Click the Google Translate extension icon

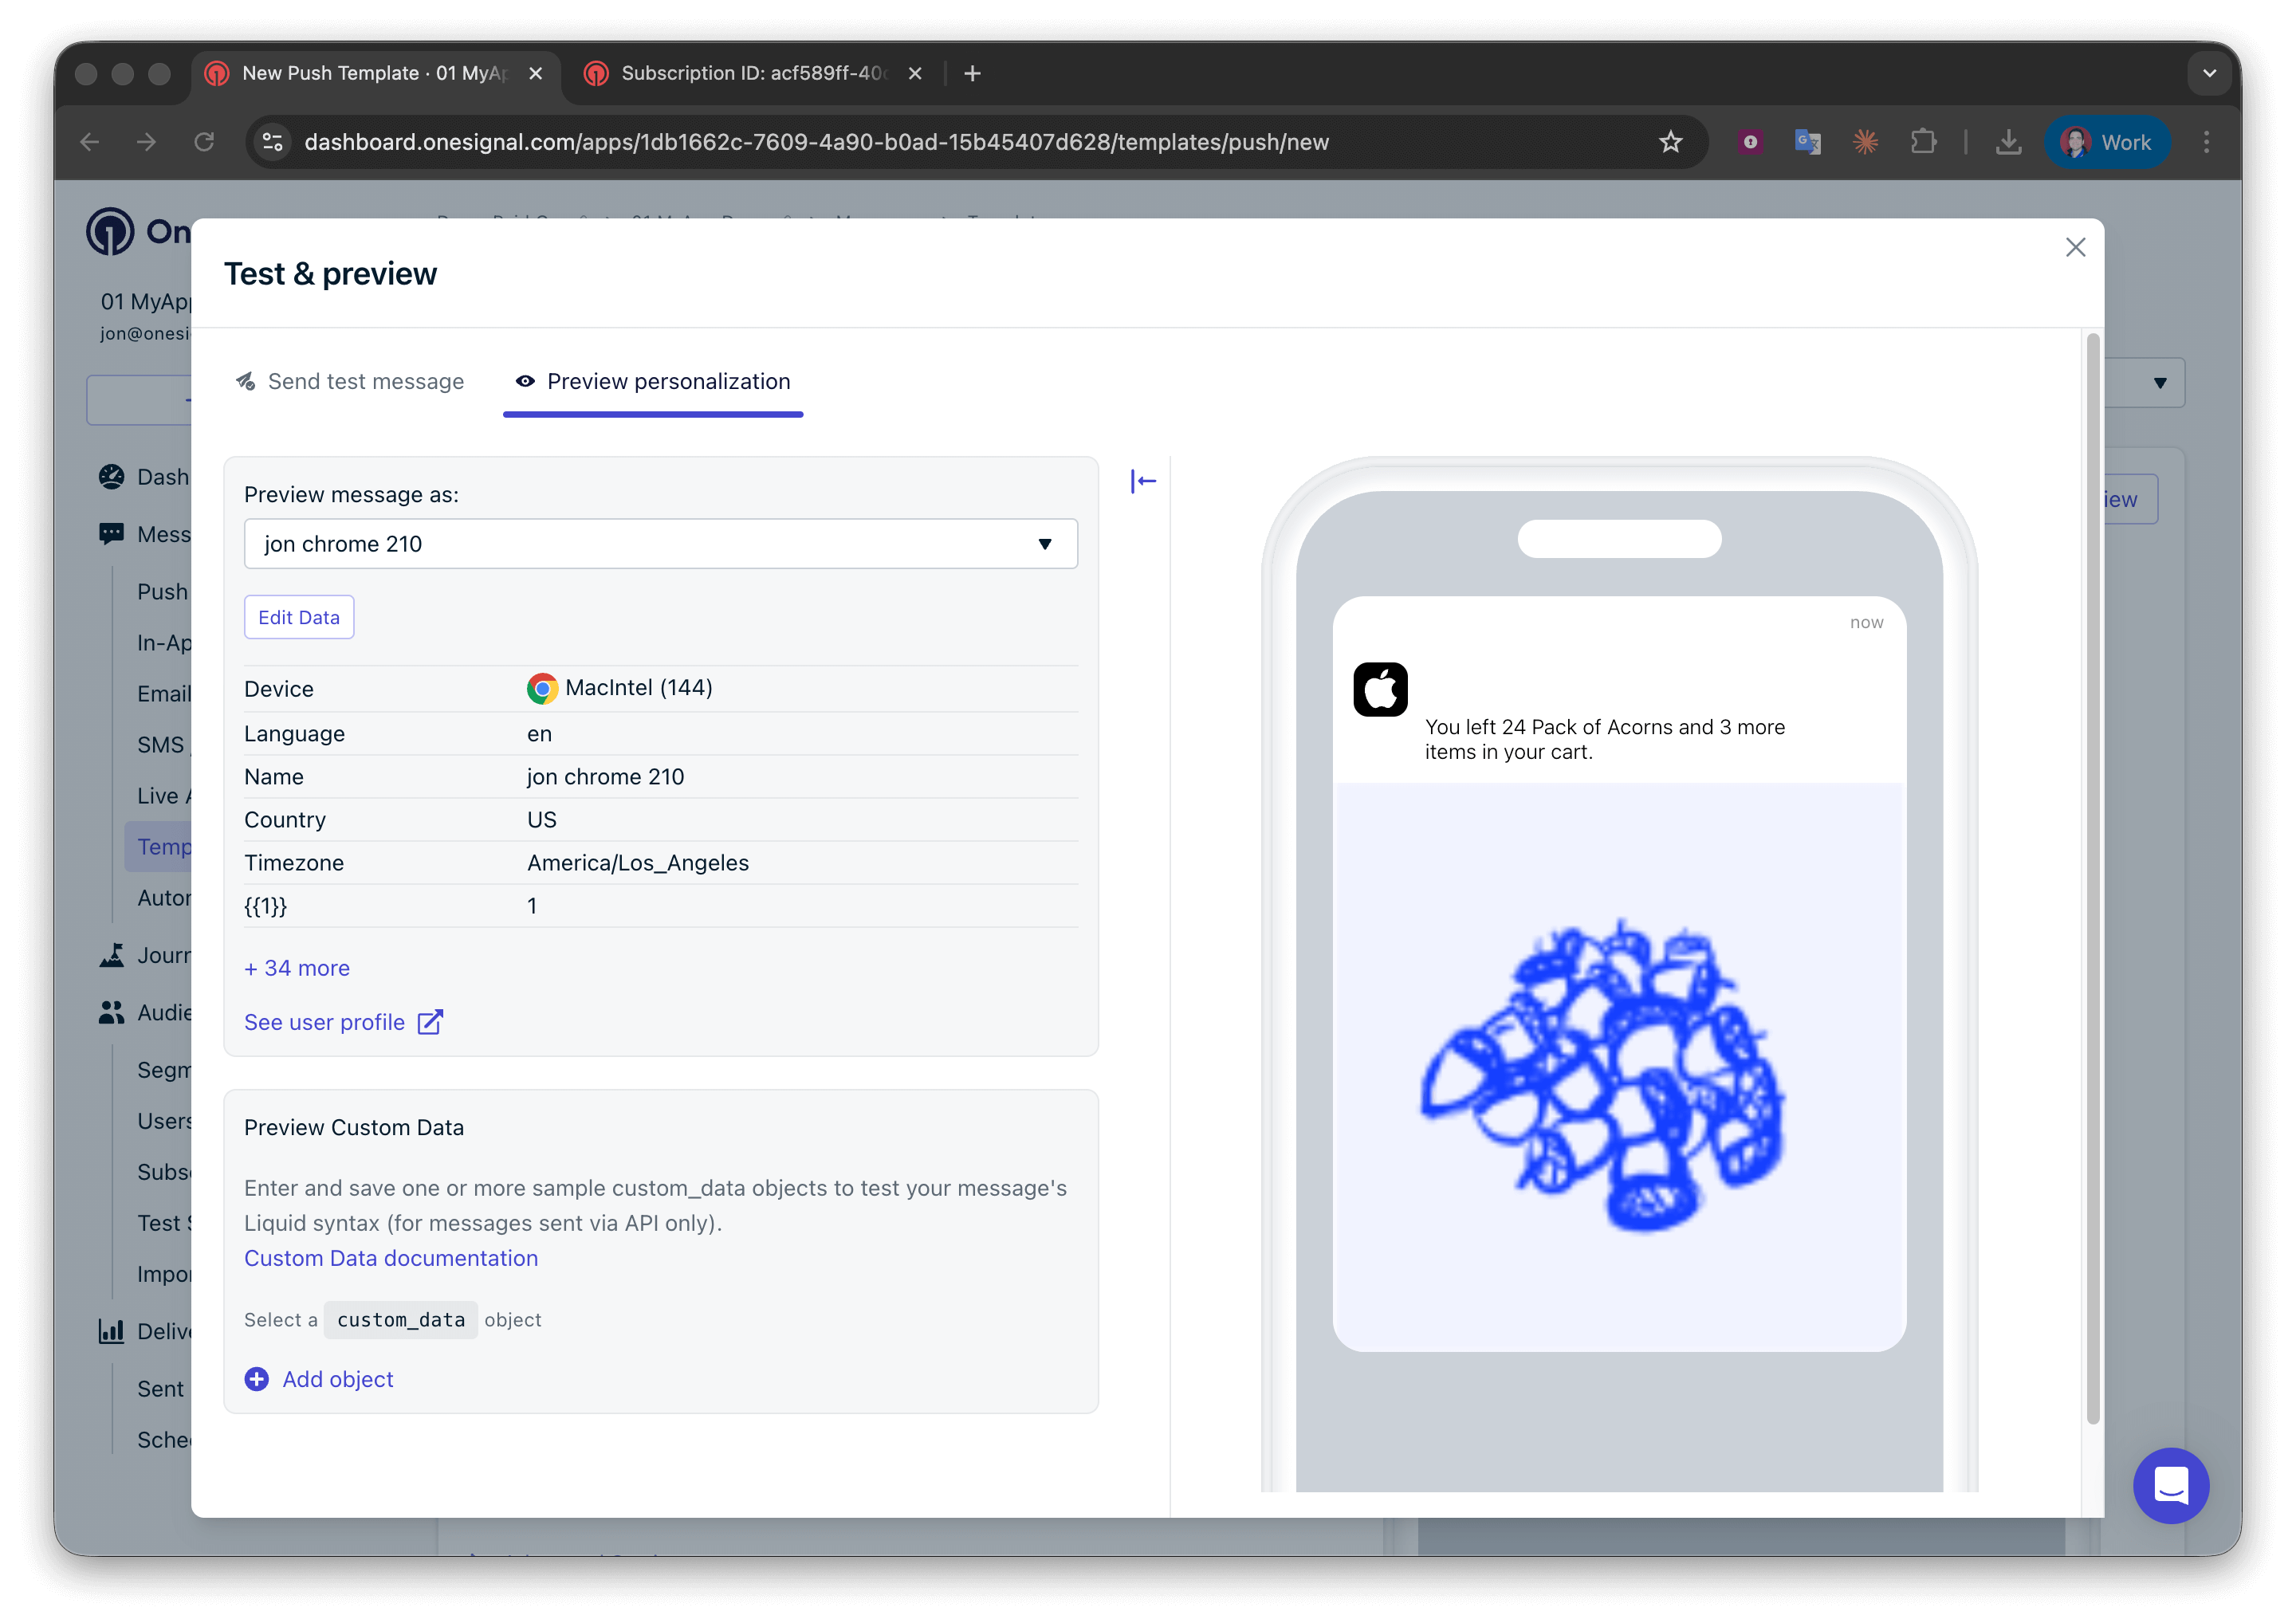pyautogui.click(x=1807, y=142)
